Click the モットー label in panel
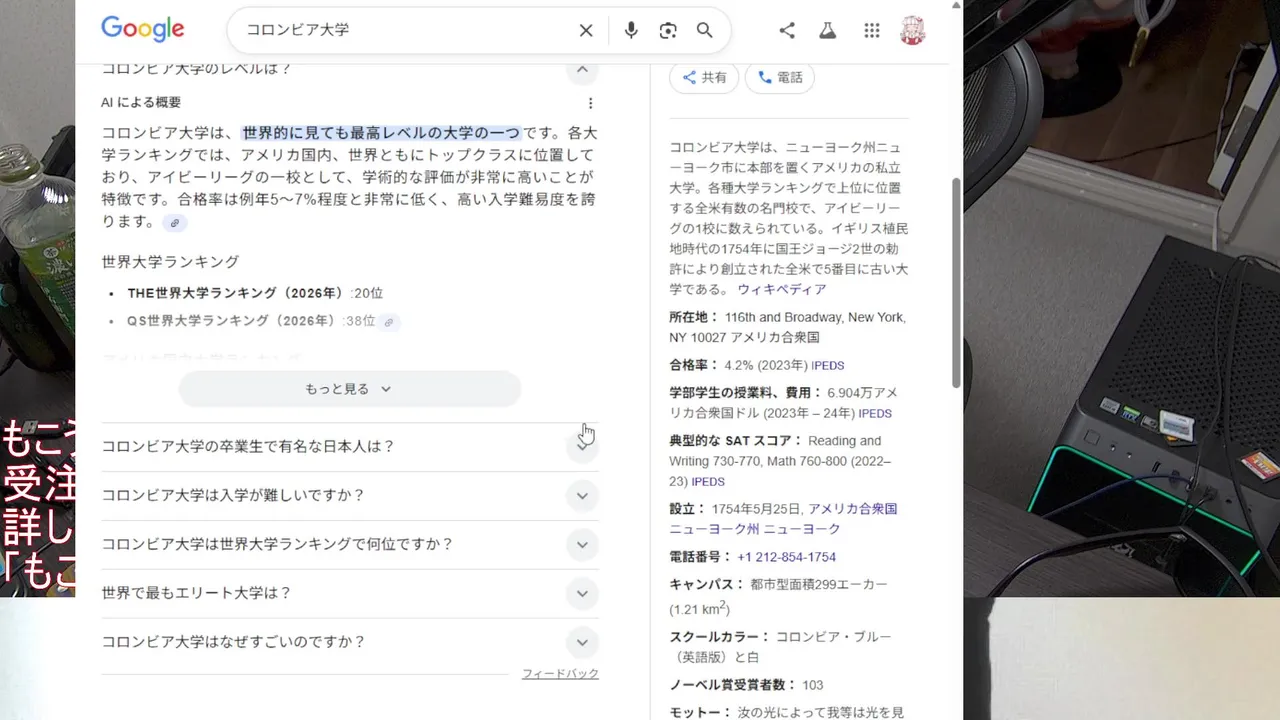The width and height of the screenshot is (1280, 720). point(700,713)
